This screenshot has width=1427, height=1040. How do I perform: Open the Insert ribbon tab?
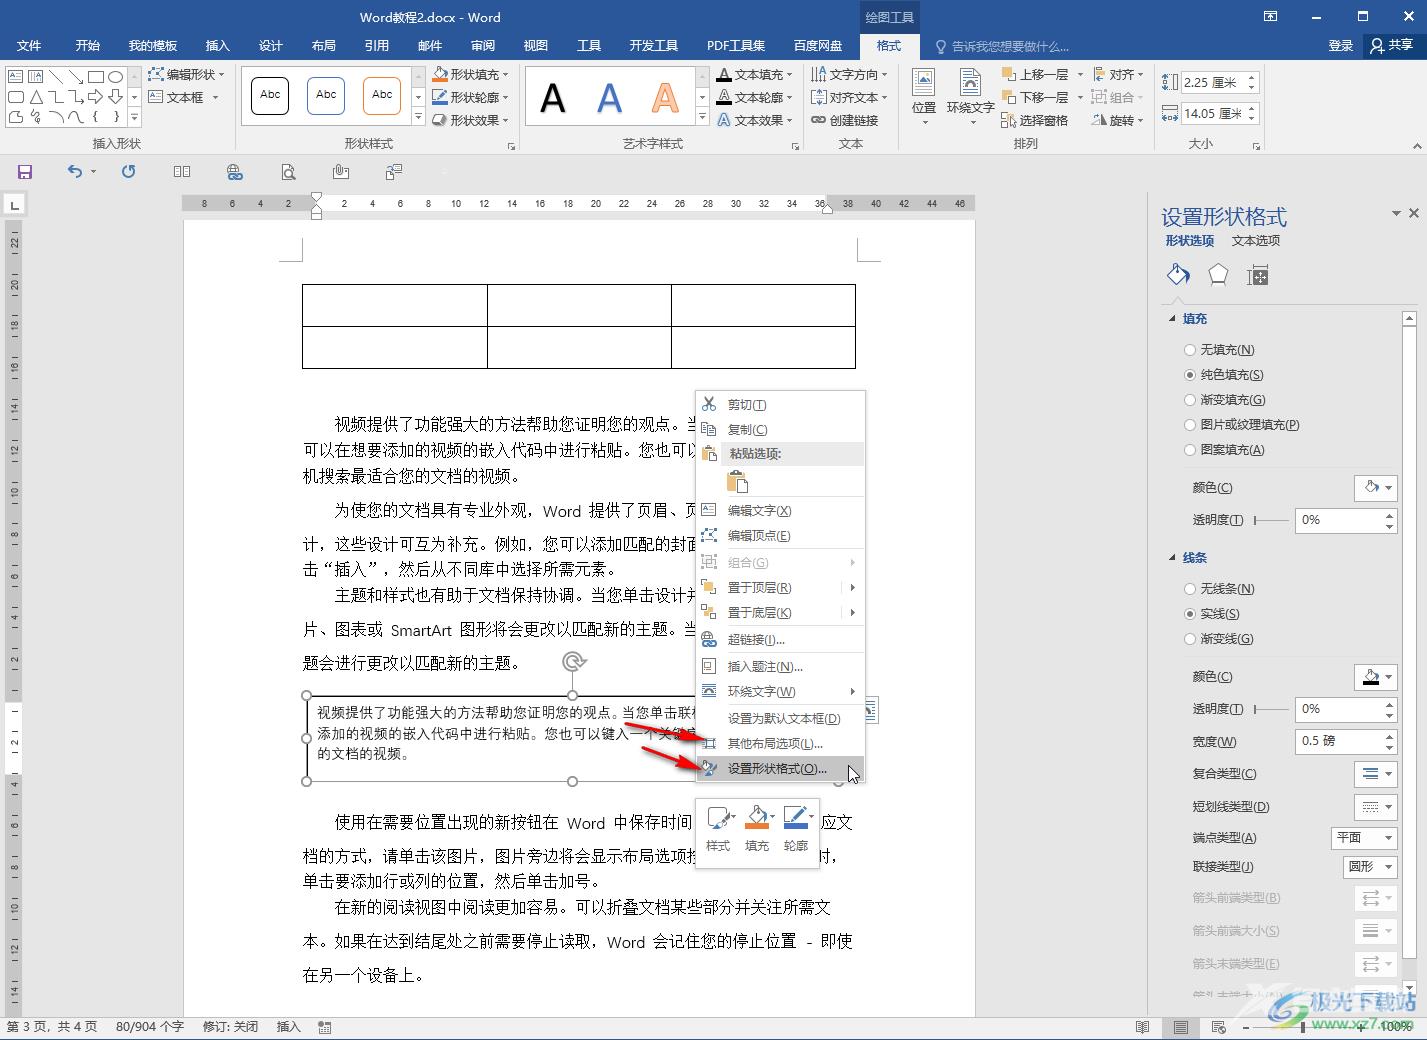[x=217, y=46]
